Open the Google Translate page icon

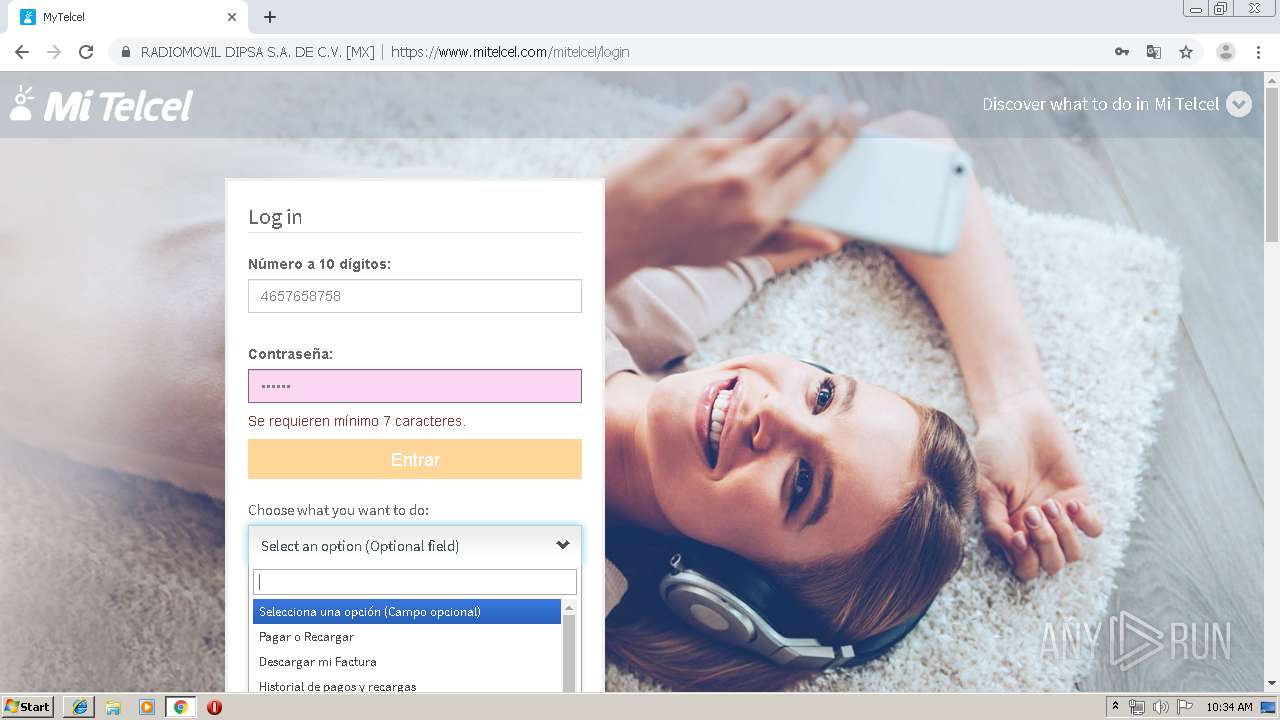tap(1154, 52)
